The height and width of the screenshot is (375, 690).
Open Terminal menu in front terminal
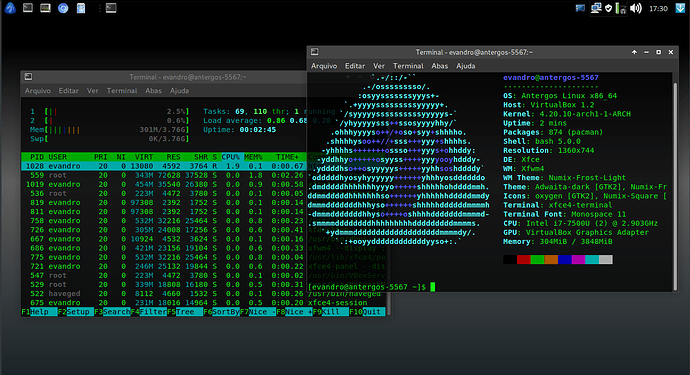(x=408, y=66)
